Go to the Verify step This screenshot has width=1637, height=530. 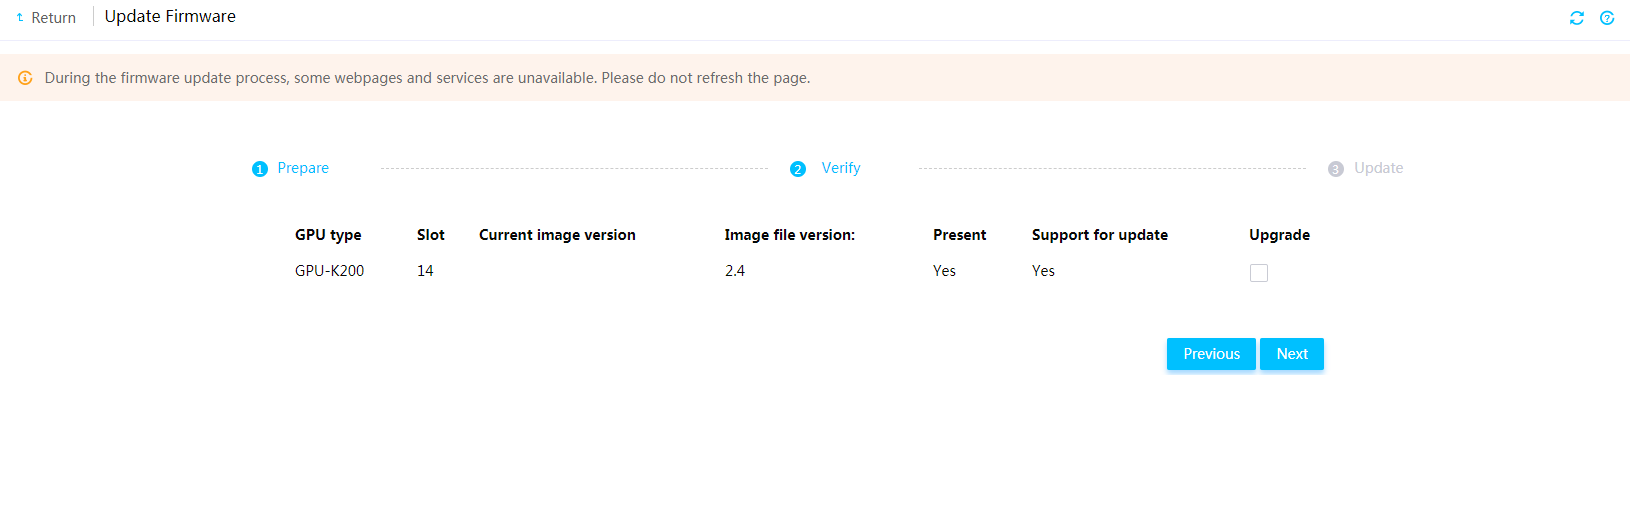point(841,168)
